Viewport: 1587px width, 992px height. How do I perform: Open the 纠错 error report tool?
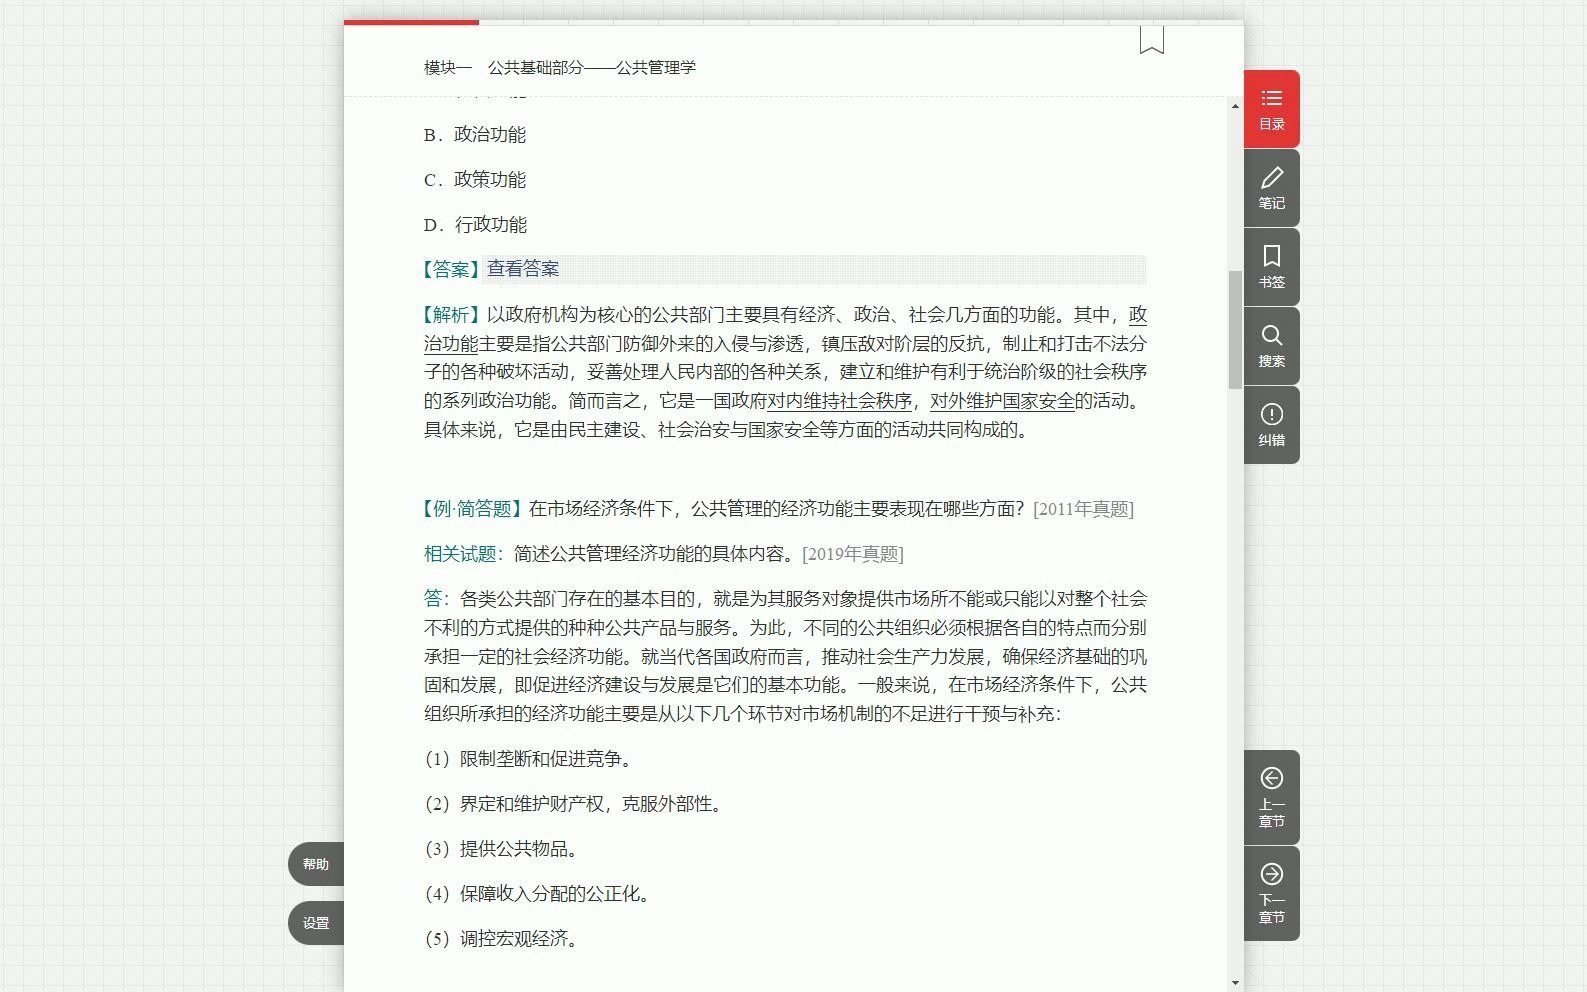(1271, 425)
